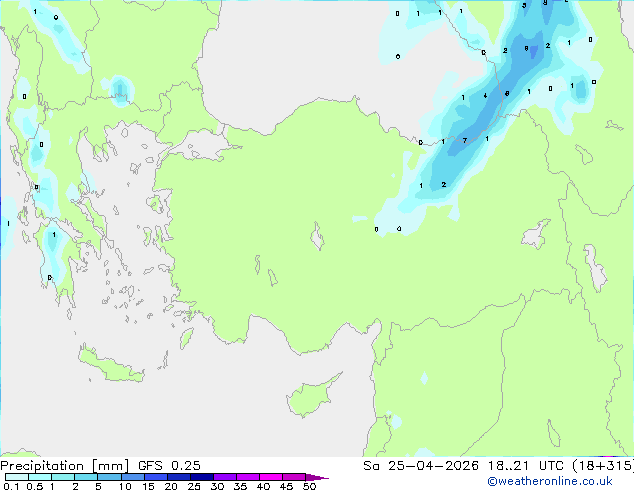This screenshot has height=490, width=634.
Task: Pick the 0.1–0.5 mm lightest legend swatch
Action: [17, 477]
